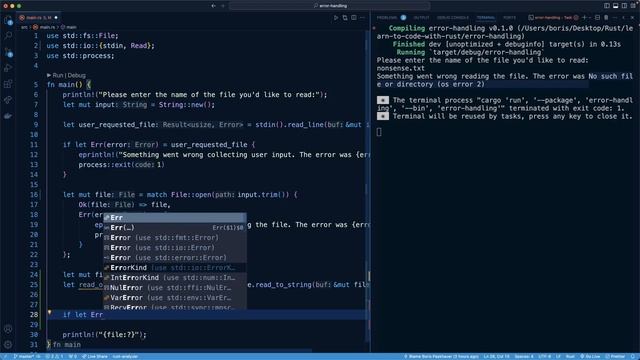Go back using the navigation arrow
Image resolution: width=640 pixels, height=360 pixels.
pyautogui.click(x=213, y=6)
